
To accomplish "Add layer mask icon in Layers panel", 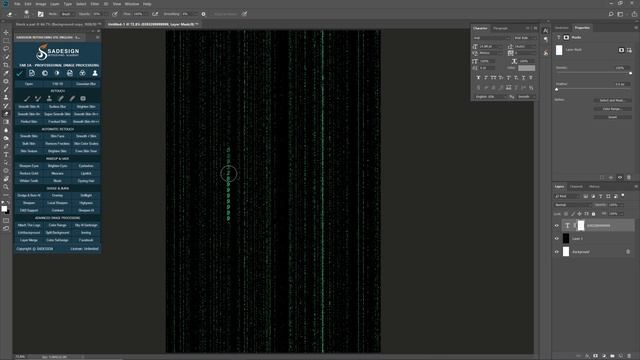I will 595,356.
